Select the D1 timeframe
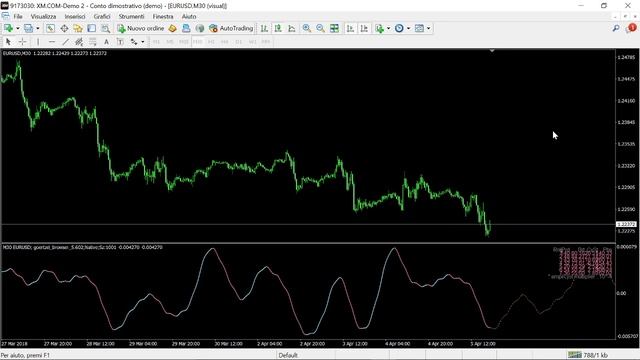Screen dimensions: 640x360 (x=238, y=42)
